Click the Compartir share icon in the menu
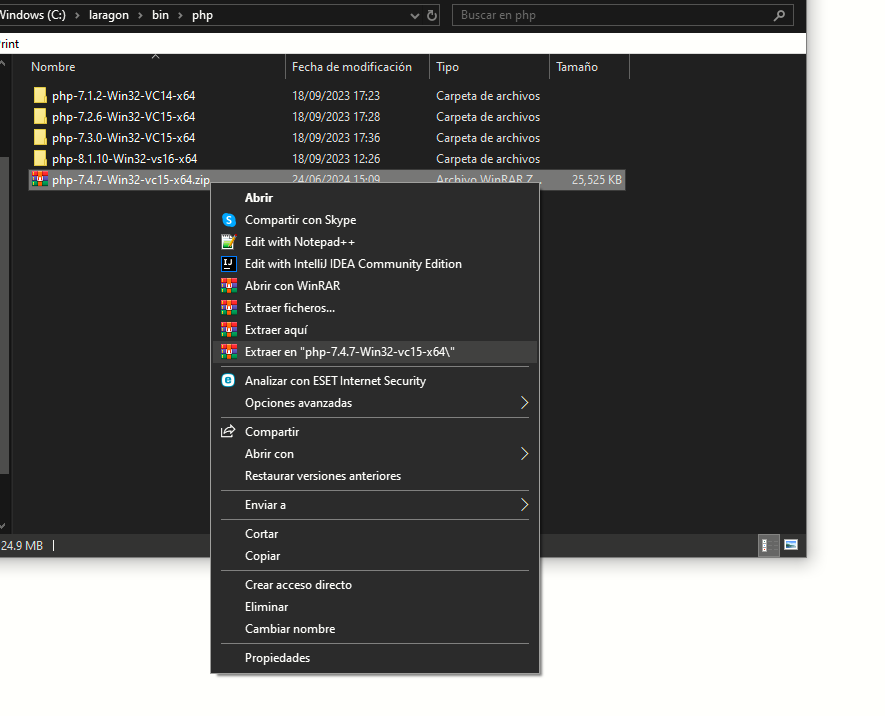The height and width of the screenshot is (716, 885). (227, 431)
